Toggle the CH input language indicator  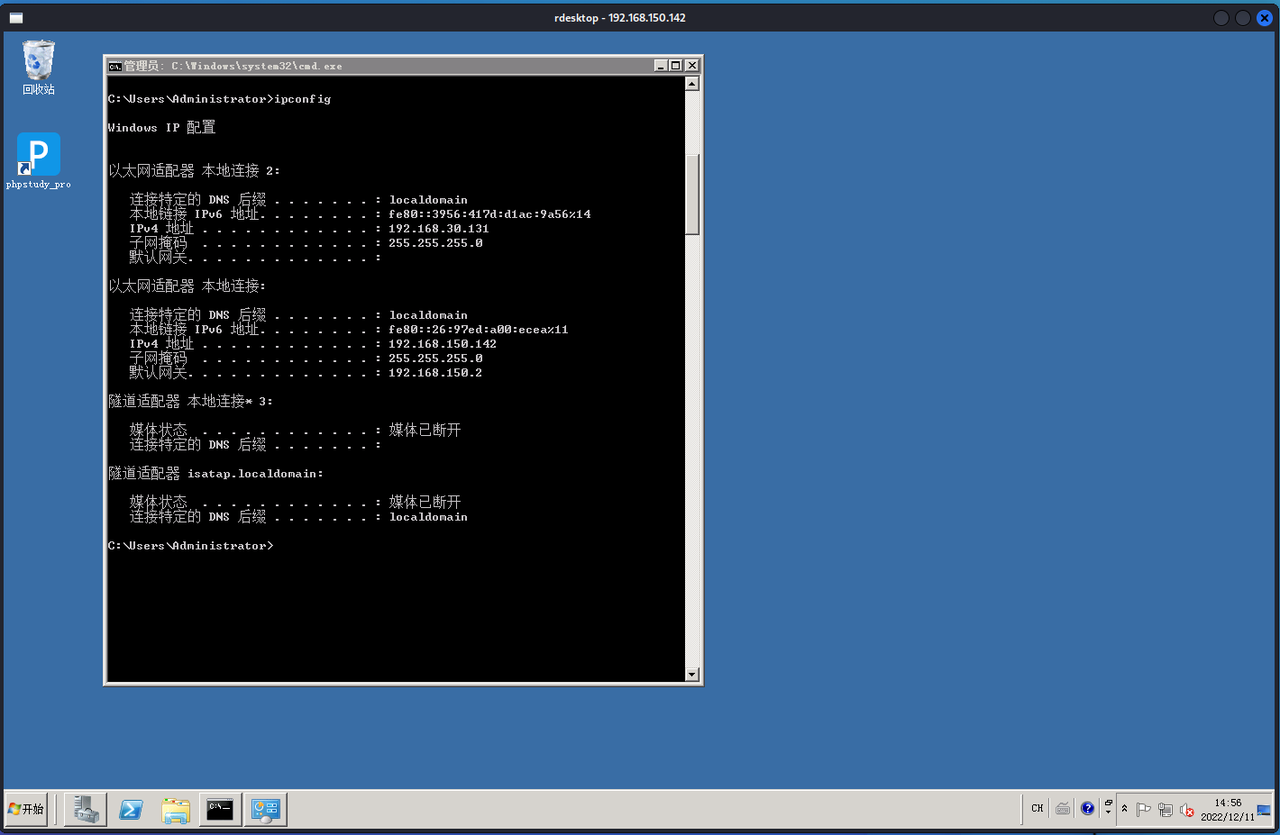coord(1037,808)
